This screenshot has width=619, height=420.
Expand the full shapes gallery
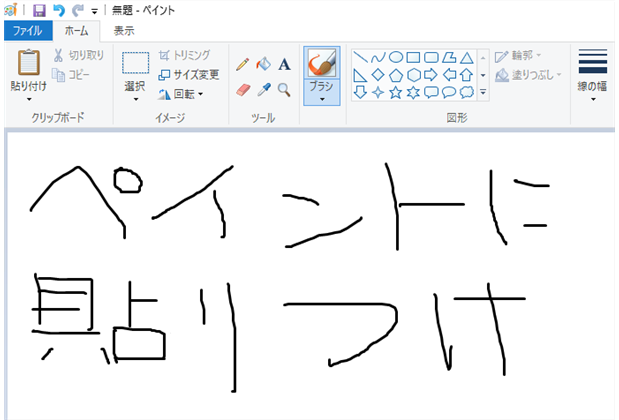coord(483,92)
